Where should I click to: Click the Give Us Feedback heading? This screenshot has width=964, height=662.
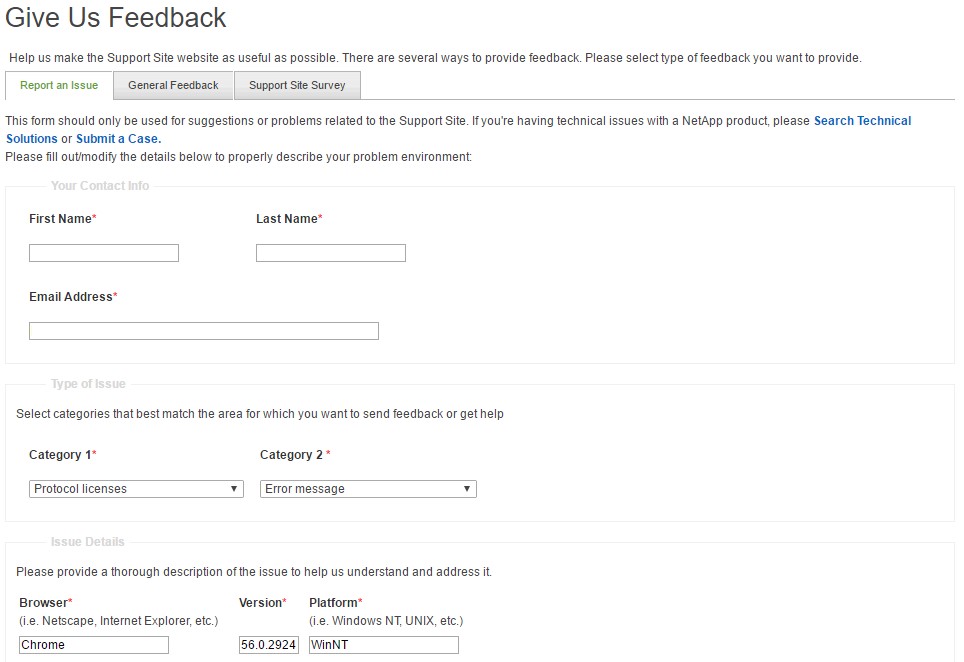pos(116,18)
